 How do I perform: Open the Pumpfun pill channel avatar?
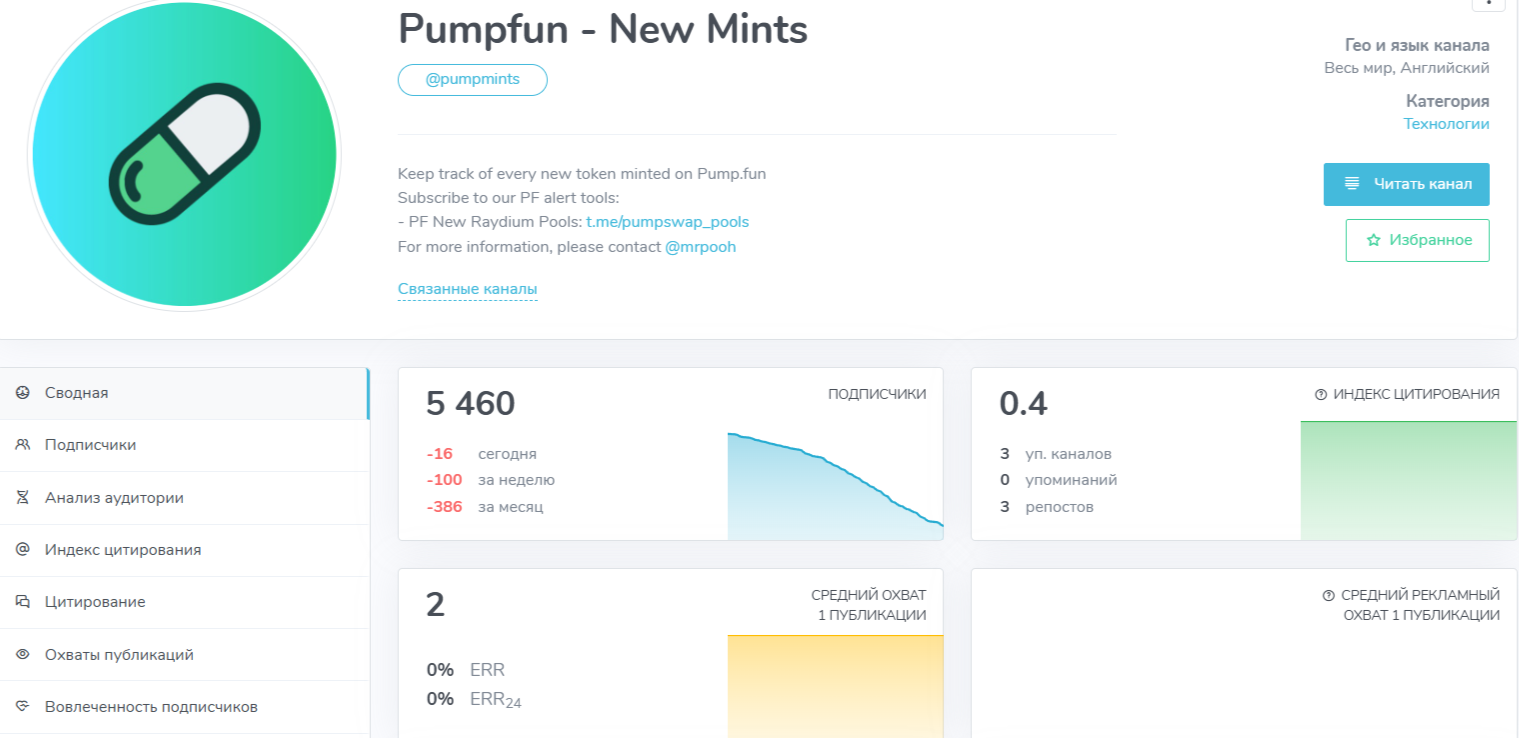pos(184,155)
